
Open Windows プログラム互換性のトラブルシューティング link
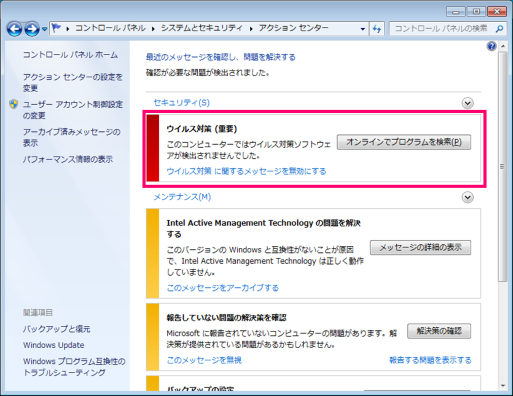click(74, 367)
